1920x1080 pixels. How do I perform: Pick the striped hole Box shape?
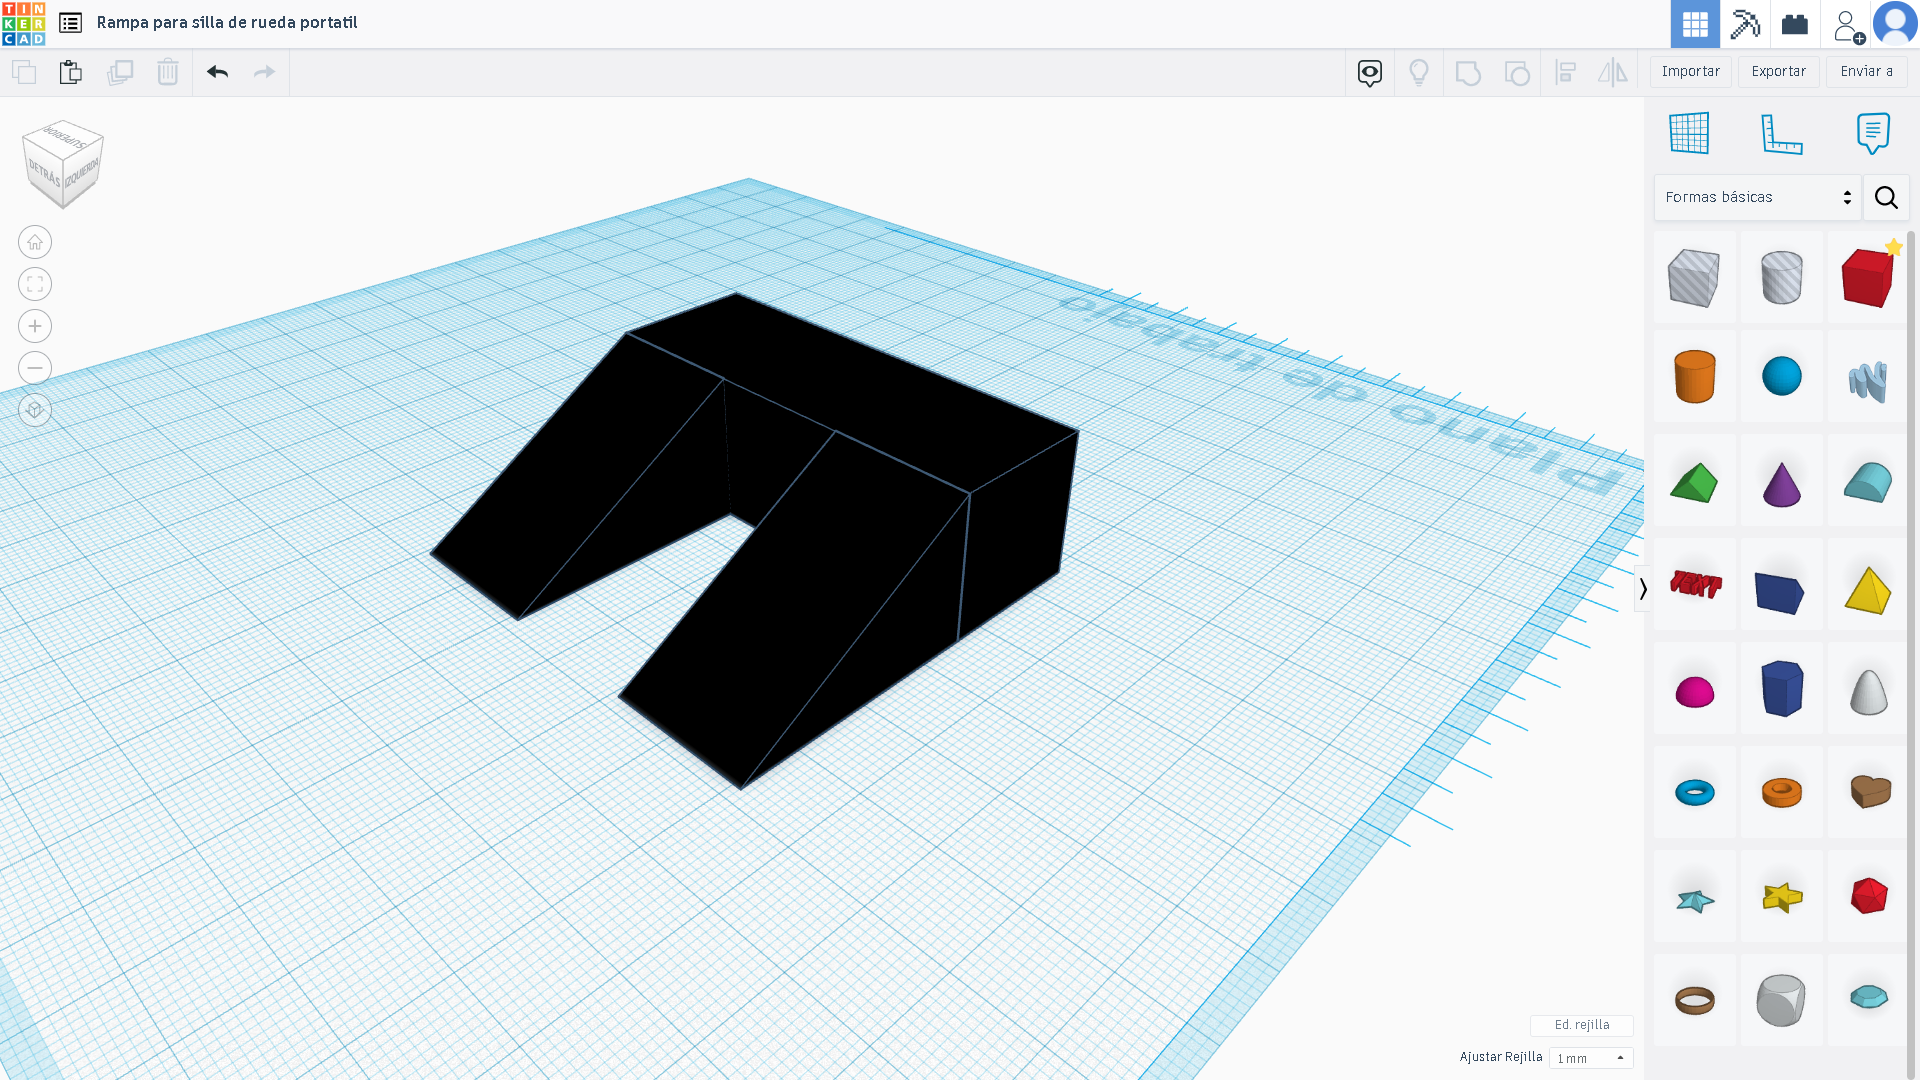1694,277
